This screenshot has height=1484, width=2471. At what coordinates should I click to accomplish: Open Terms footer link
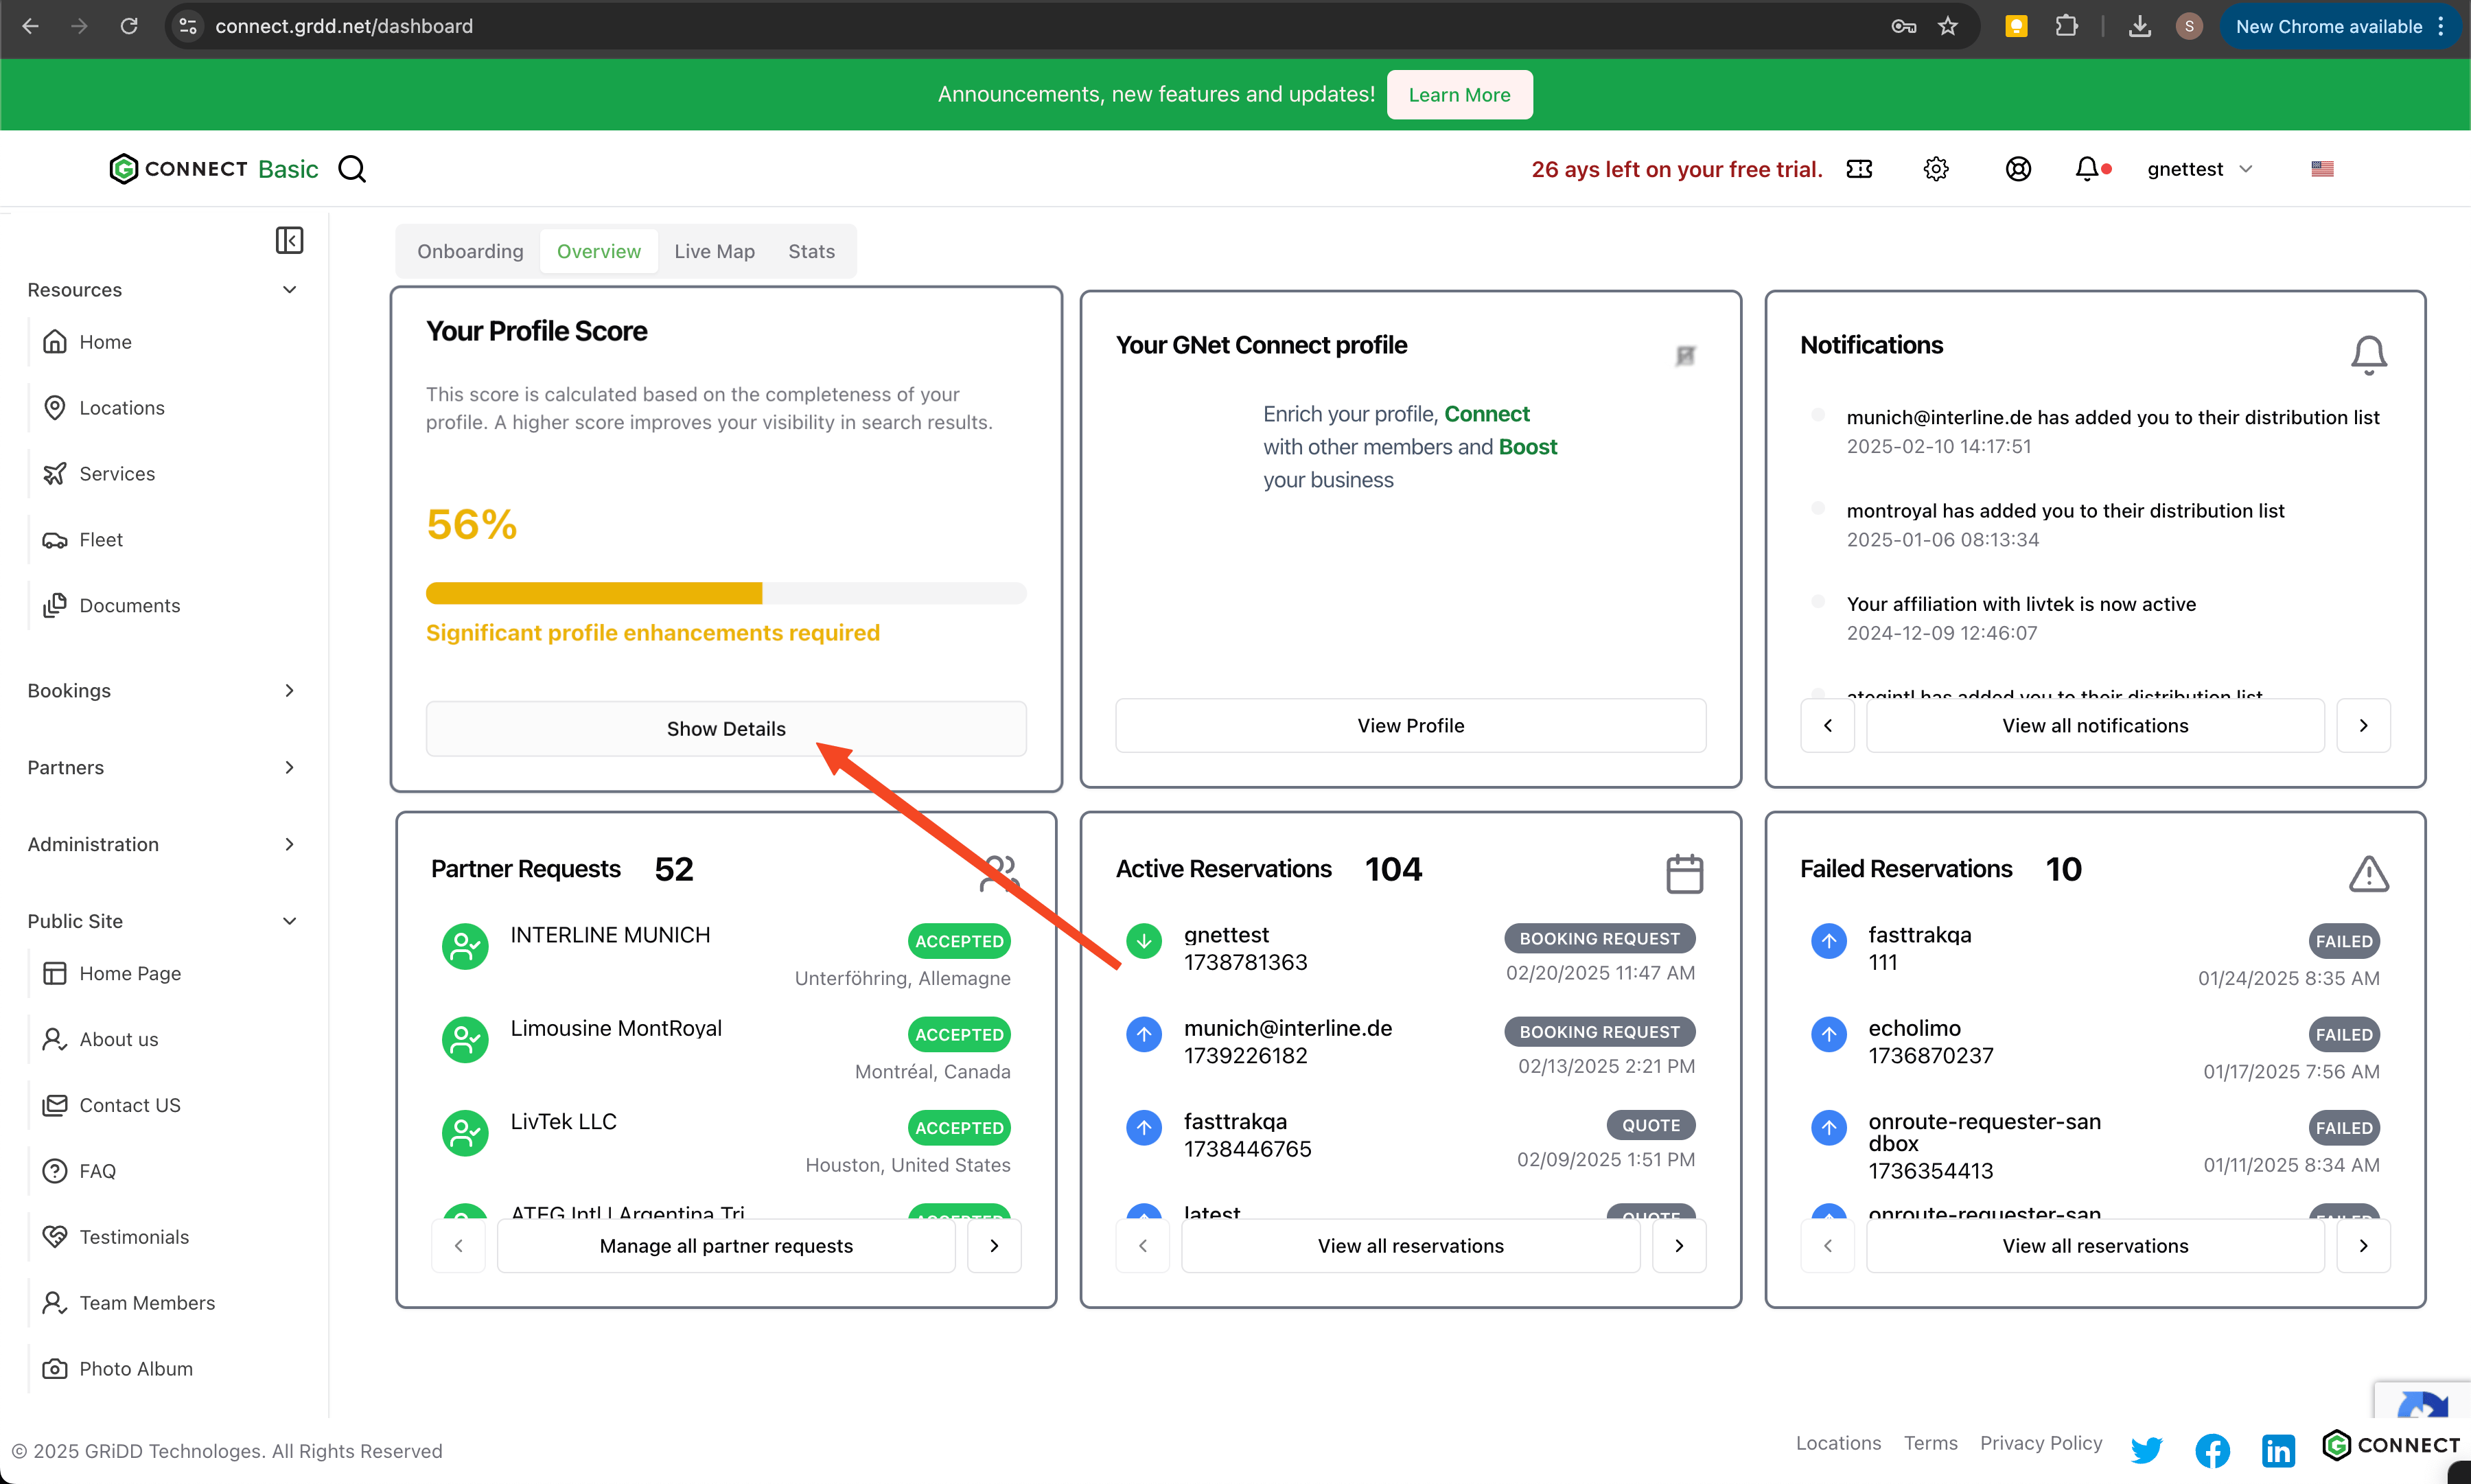(x=1930, y=1443)
